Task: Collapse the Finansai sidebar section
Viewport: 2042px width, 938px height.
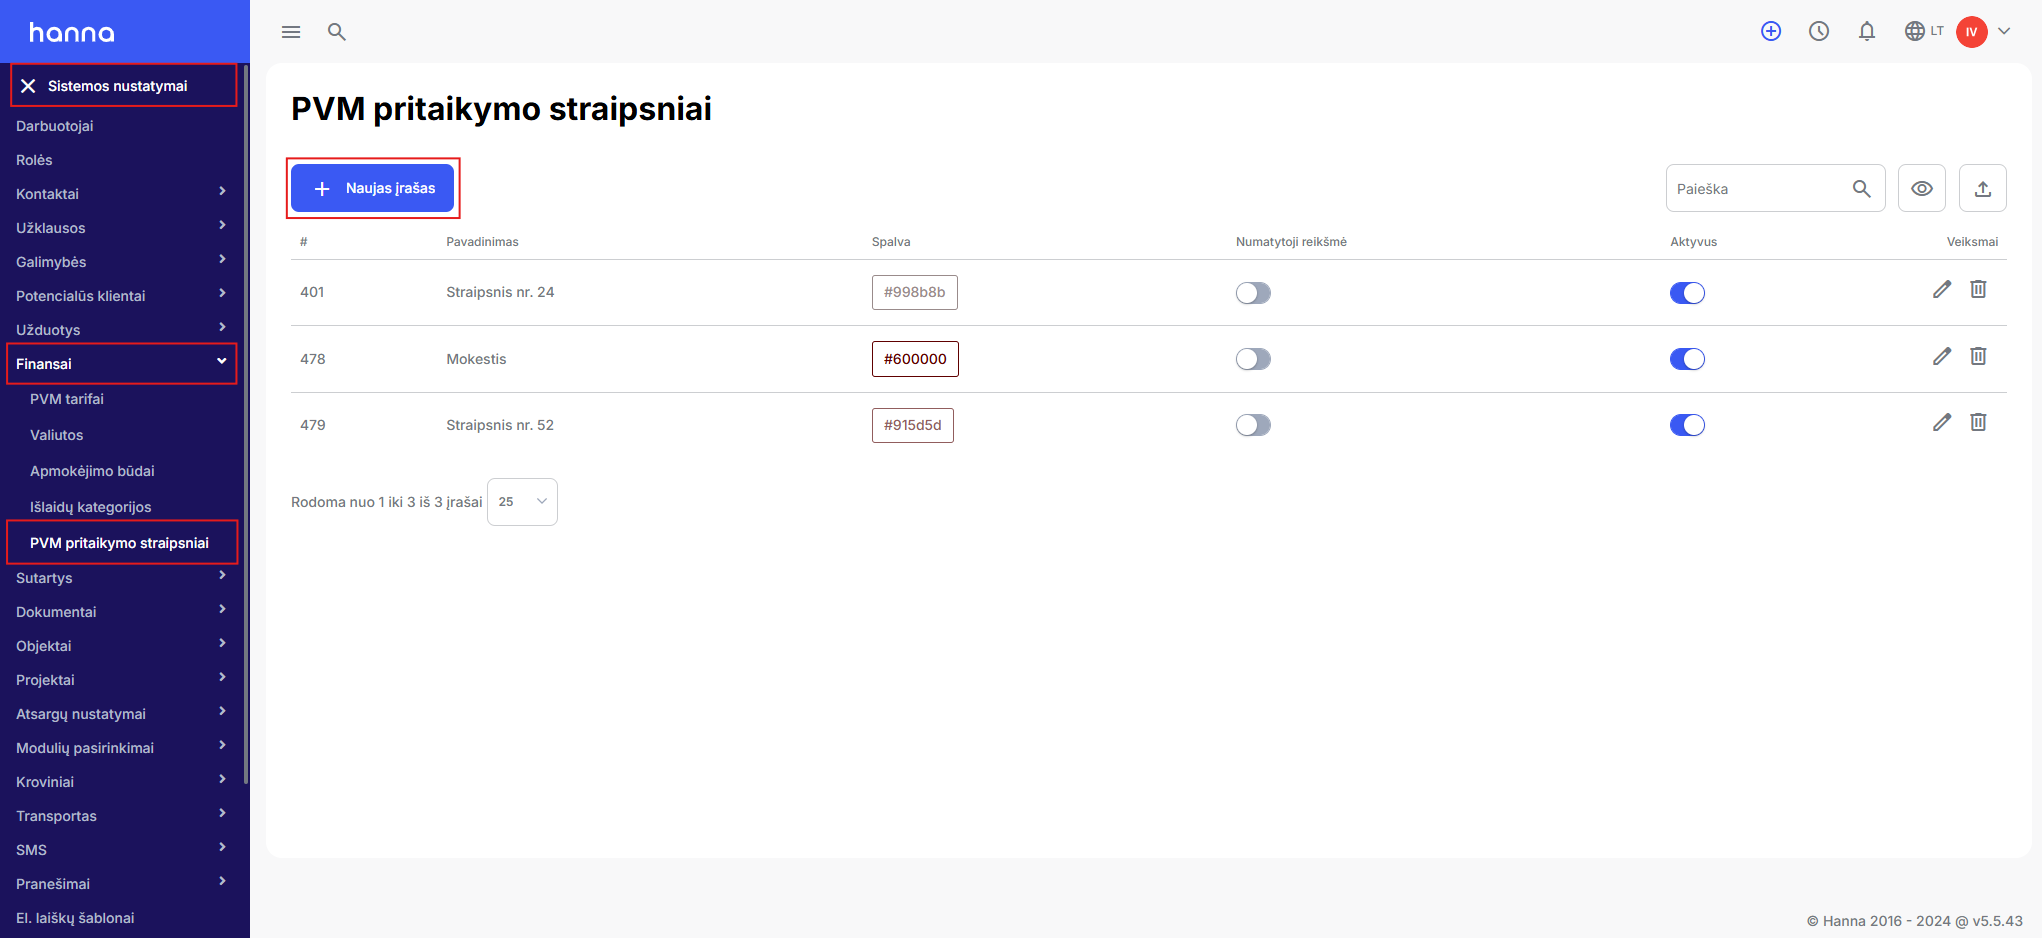Action: tap(122, 364)
